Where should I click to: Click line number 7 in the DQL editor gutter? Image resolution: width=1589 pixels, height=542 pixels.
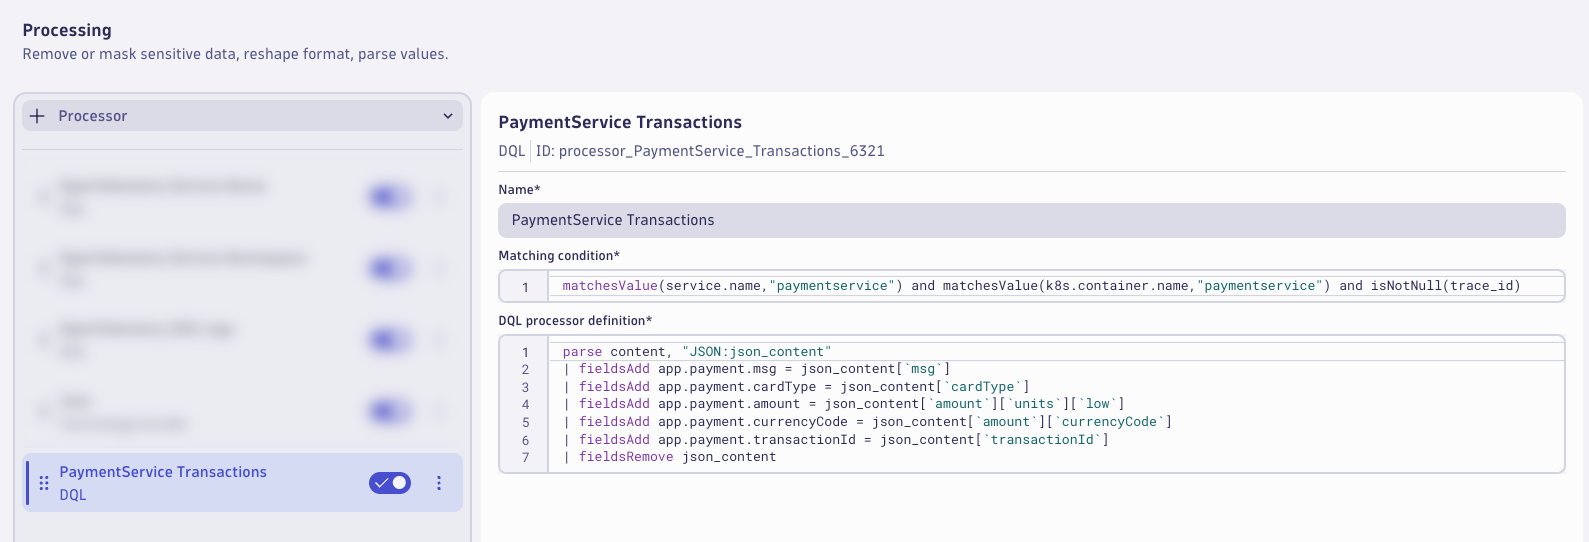[525, 458]
